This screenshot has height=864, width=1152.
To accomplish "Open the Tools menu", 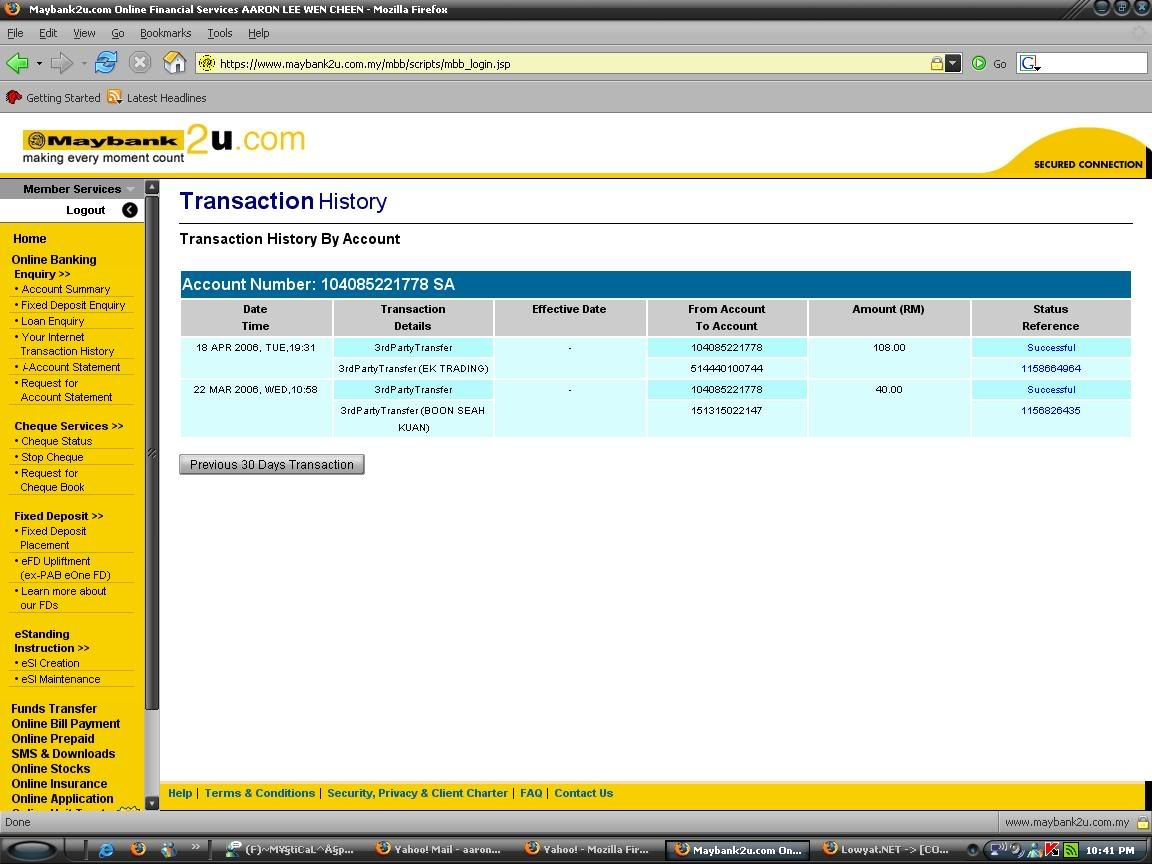I will pos(219,33).
